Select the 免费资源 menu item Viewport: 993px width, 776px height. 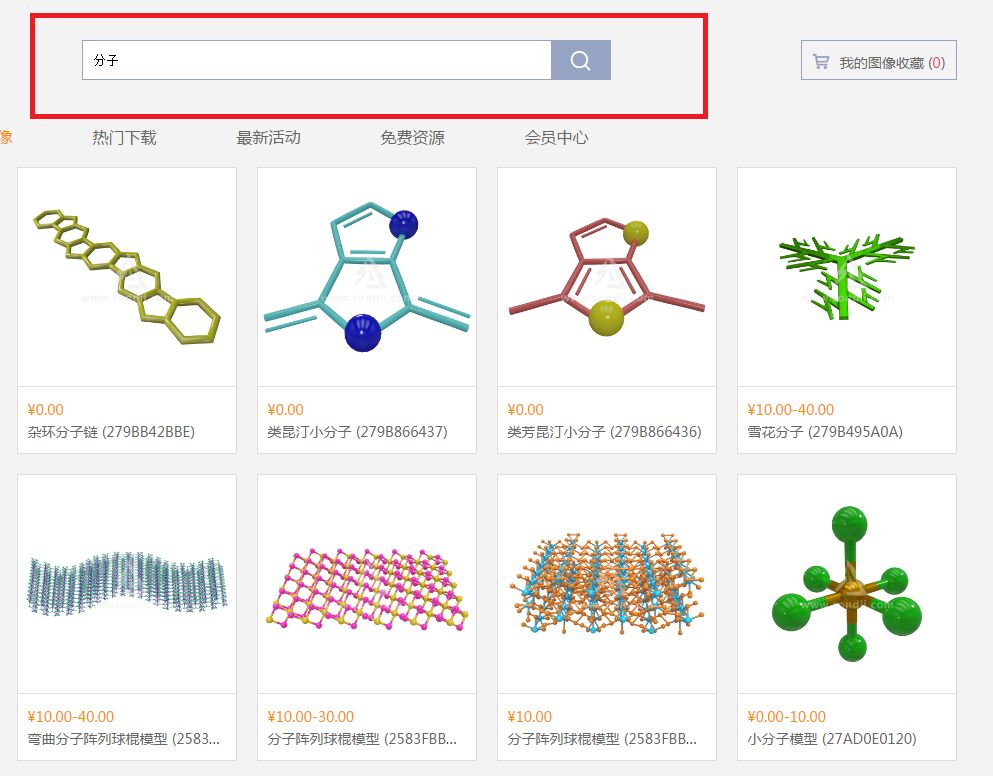[x=412, y=138]
